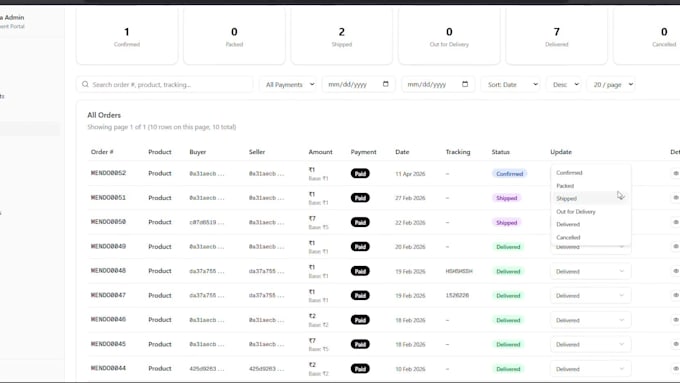
Task: Click the Delivered status badge on MEND00049
Action: click(508, 247)
